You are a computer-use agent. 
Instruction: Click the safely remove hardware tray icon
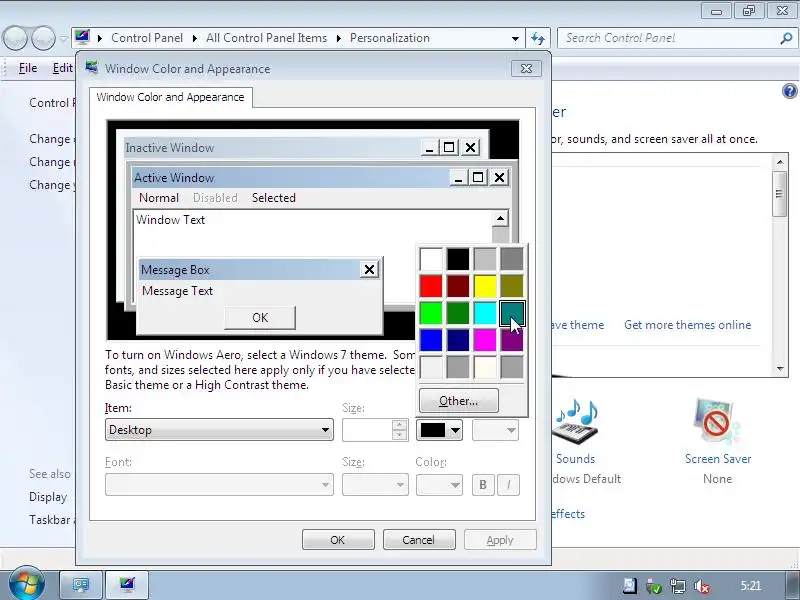coord(654,586)
